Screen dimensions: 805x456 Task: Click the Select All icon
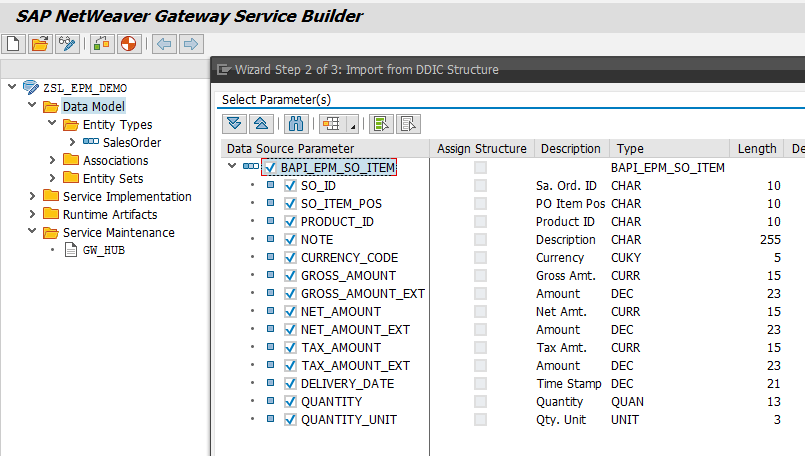tap(381, 124)
